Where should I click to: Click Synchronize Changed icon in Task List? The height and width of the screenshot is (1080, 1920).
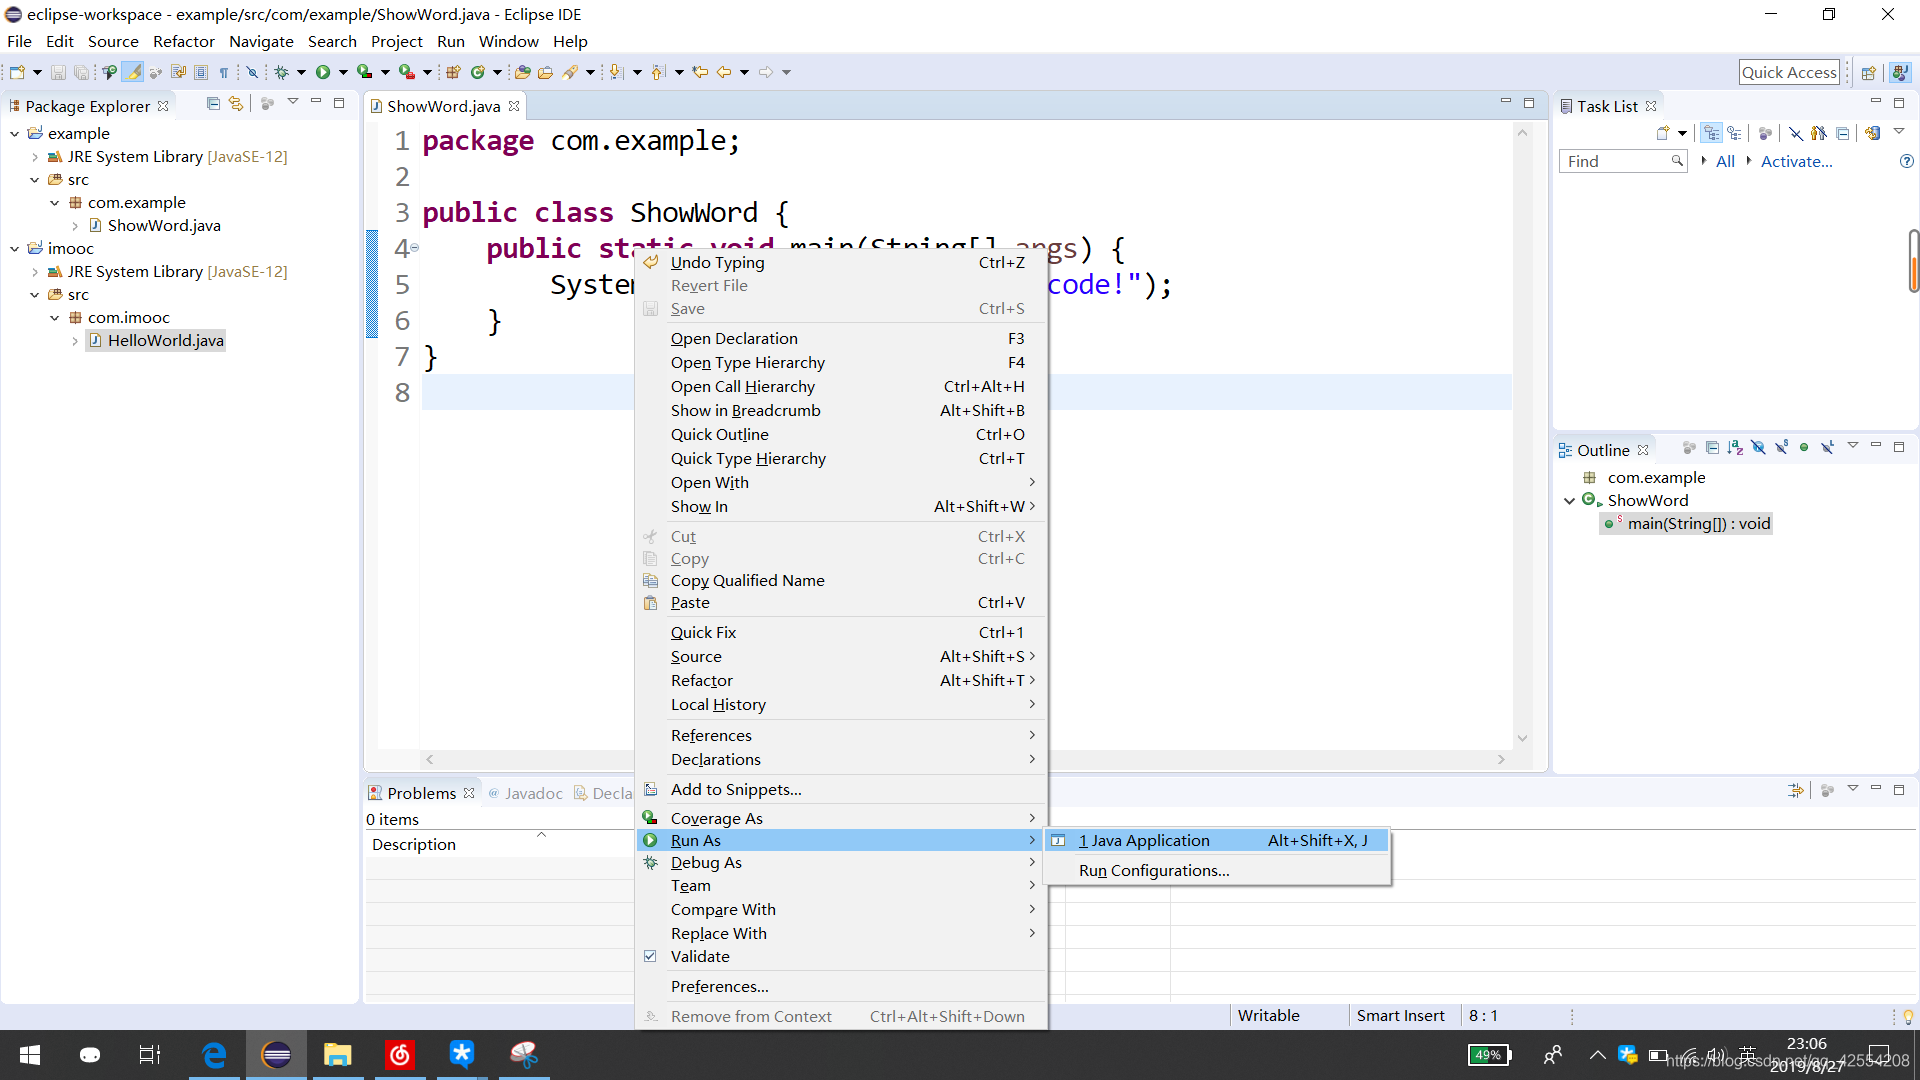[x=1873, y=133]
